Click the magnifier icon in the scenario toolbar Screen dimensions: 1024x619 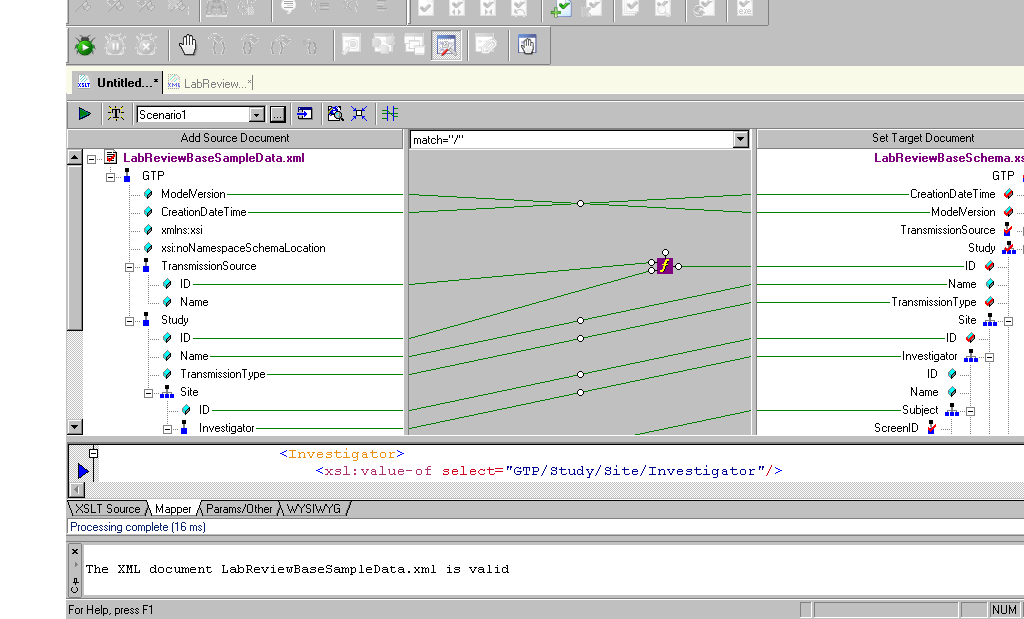pyautogui.click(x=335, y=114)
